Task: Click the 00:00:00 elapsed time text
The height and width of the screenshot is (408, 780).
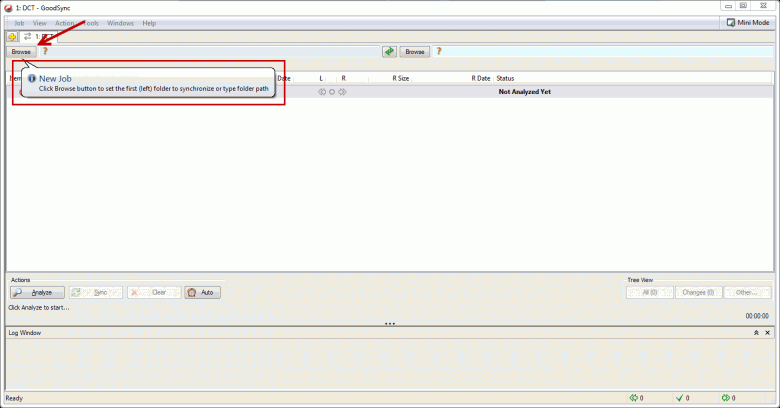Action: 757,316
